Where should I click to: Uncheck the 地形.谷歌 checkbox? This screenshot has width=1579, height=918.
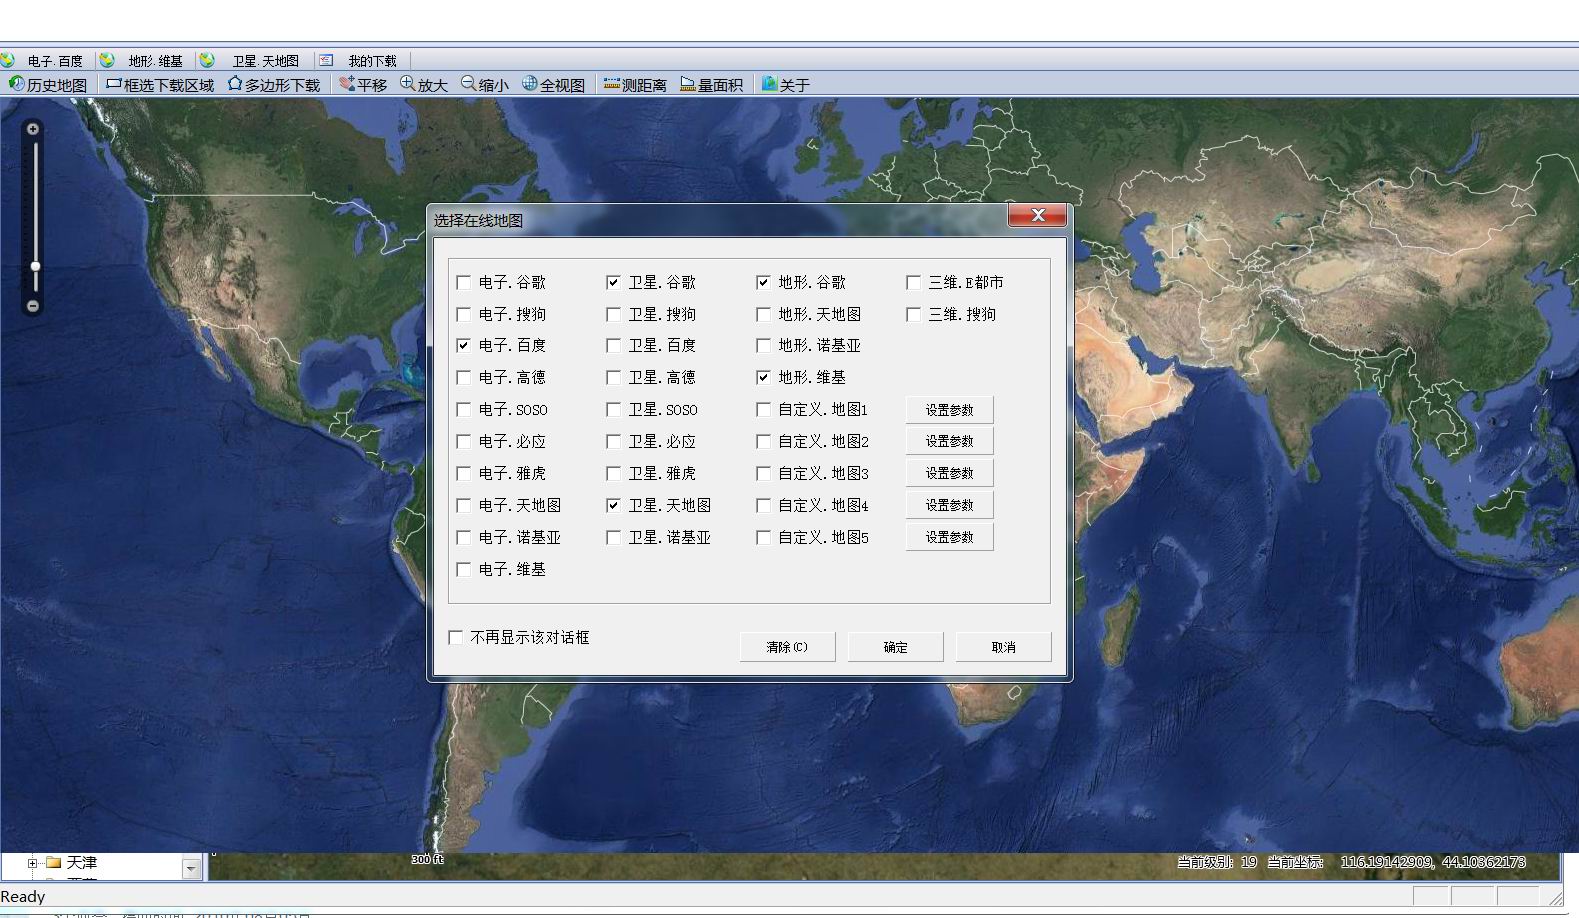click(763, 283)
